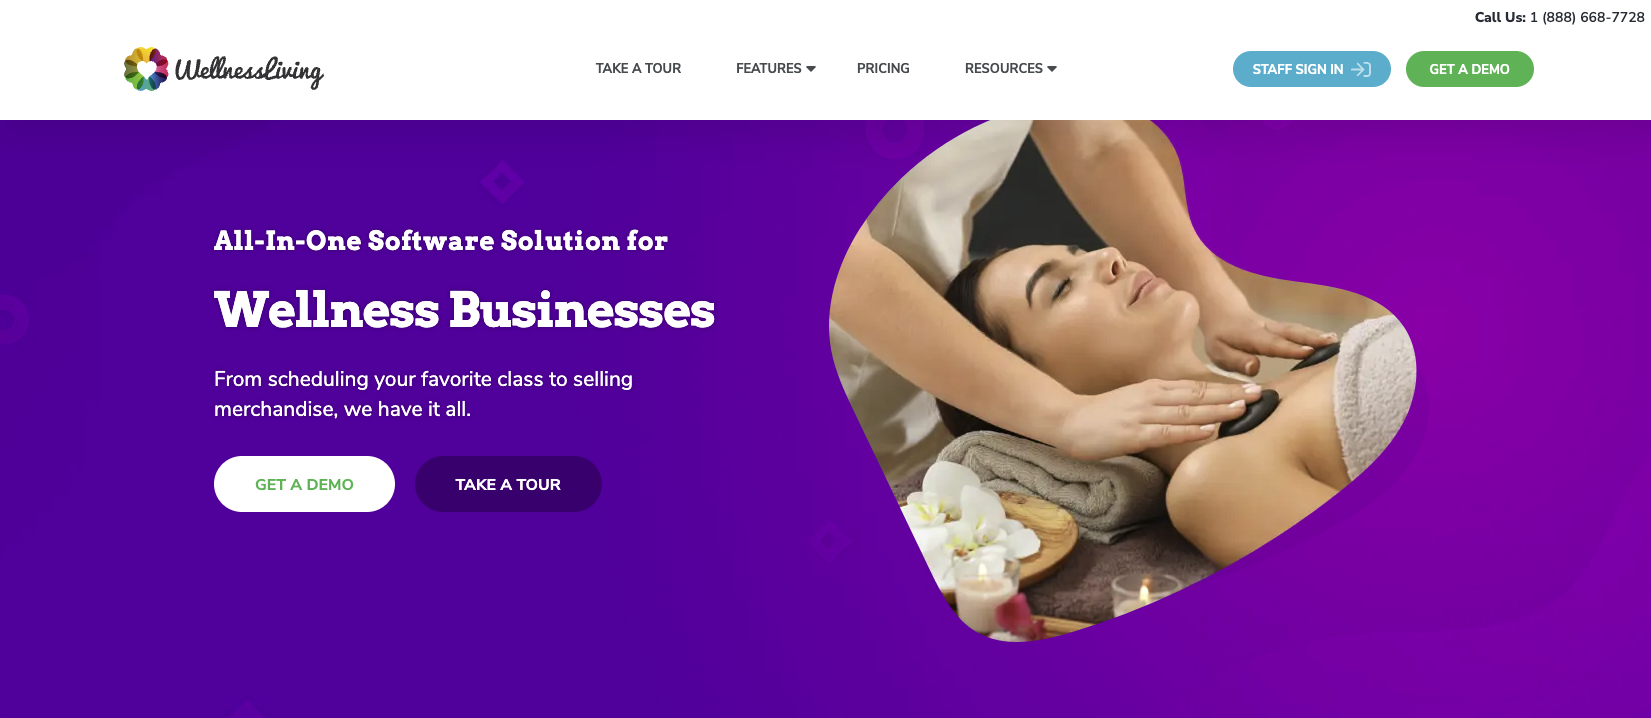Screen dimensions: 1651x718
Task: Expand the Features dropdown arrow
Action: coord(811,69)
